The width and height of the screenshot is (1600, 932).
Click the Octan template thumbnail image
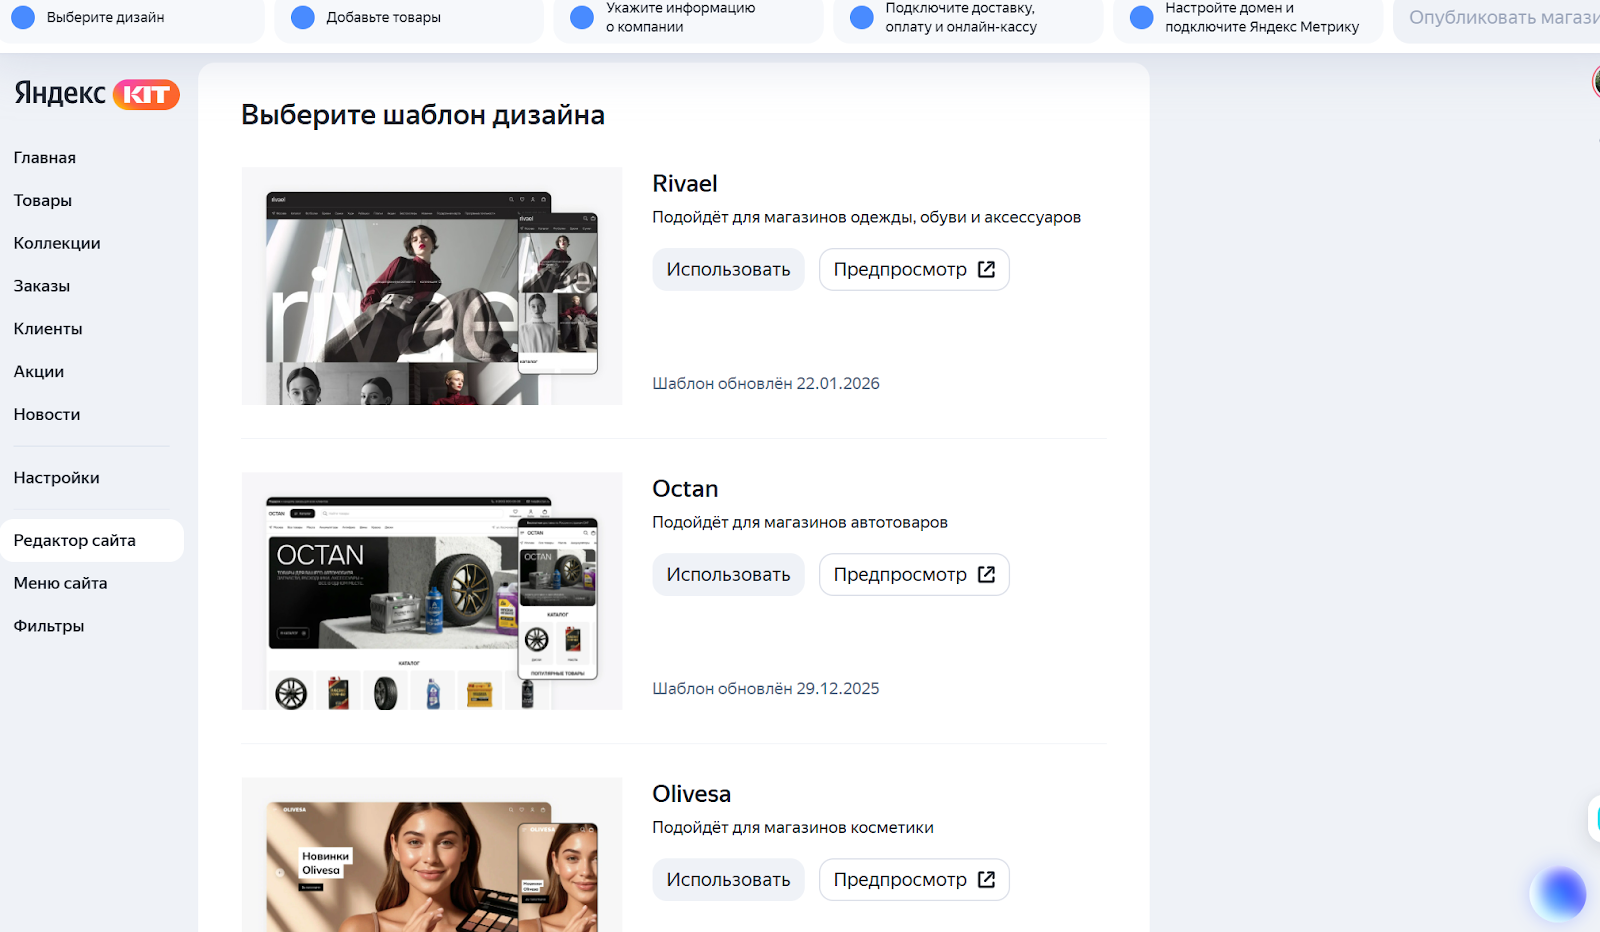(x=431, y=591)
